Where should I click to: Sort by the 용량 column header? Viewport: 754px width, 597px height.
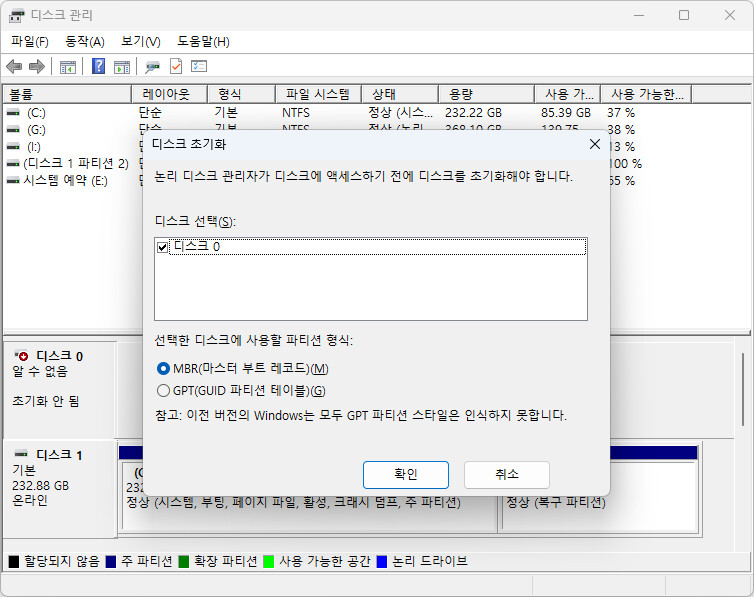[x=486, y=94]
